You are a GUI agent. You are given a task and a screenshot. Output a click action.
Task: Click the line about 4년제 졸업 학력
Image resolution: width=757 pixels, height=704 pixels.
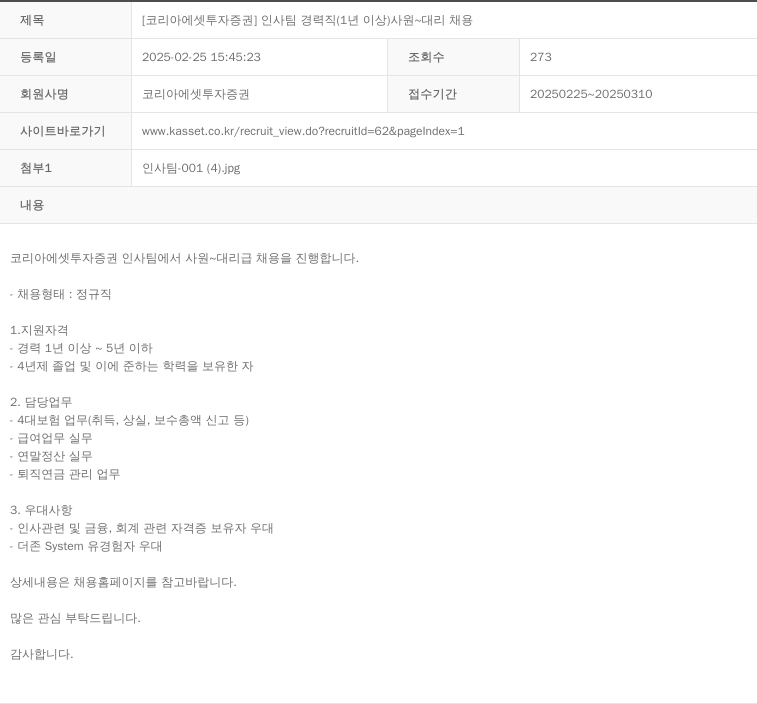pyautogui.click(x=131, y=366)
